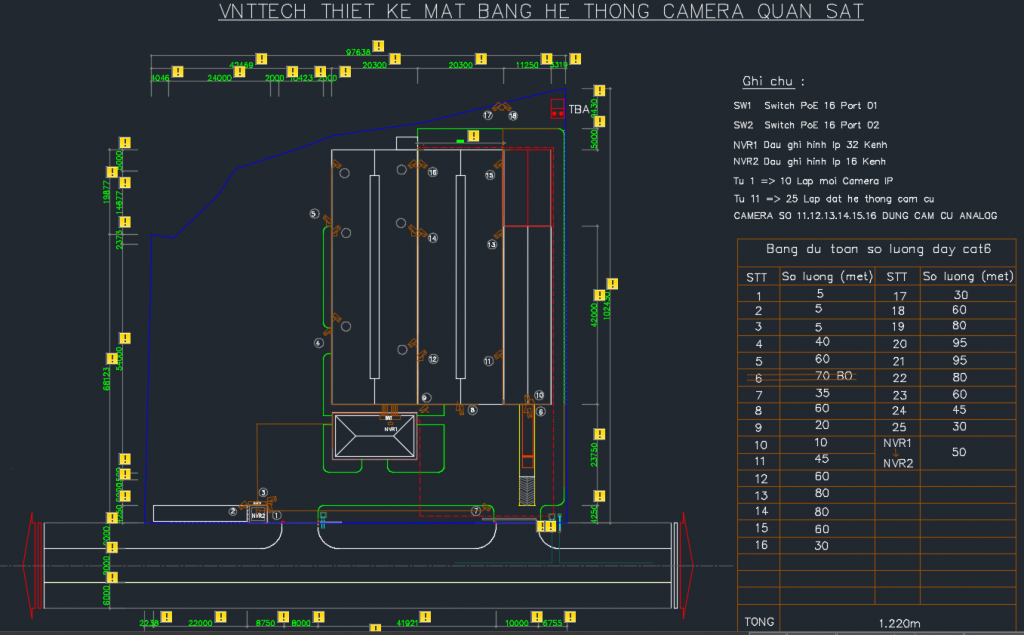Screen dimensions: 1024x635
Task: Click the warning icon beside dimension 97638
Action: pyautogui.click(x=395, y=59)
